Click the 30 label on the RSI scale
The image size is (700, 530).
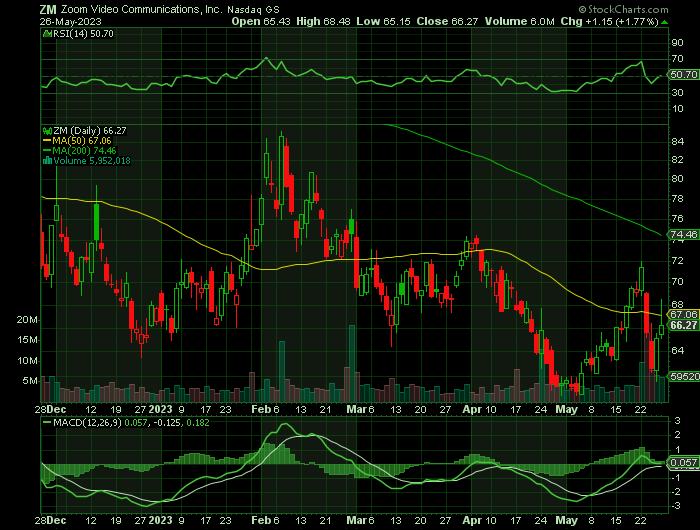click(x=677, y=92)
